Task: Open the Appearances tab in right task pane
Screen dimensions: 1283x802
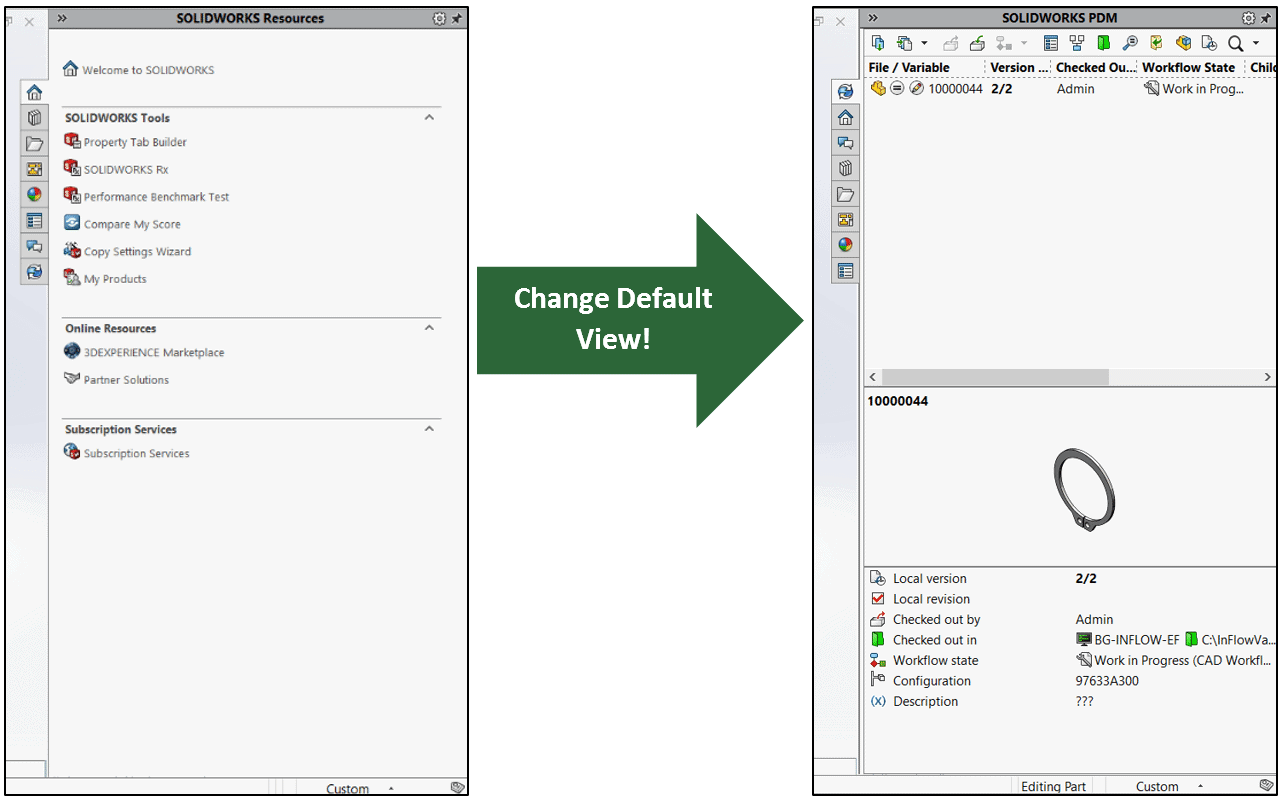Action: click(845, 245)
